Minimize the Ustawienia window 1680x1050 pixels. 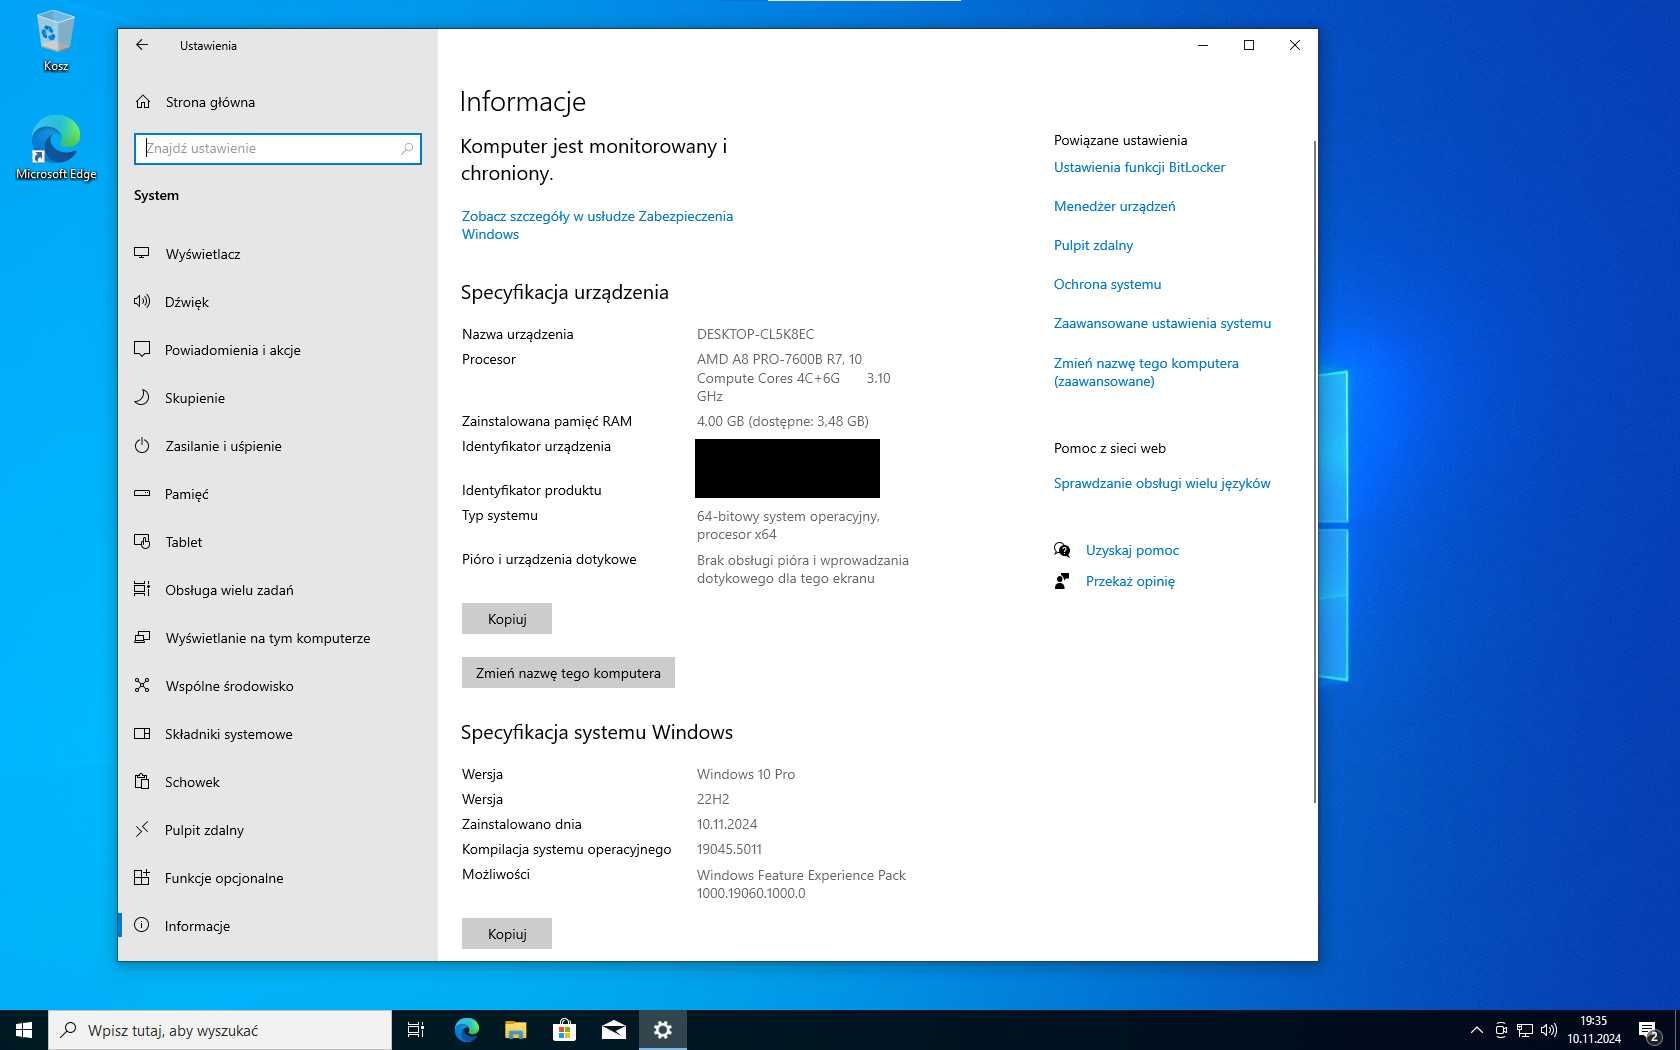(1203, 45)
